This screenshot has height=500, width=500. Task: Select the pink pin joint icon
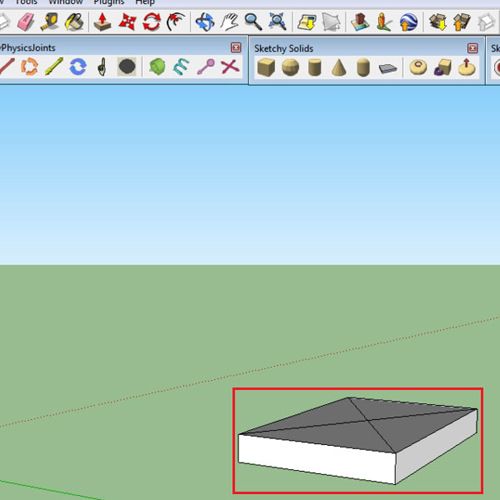pos(206,66)
